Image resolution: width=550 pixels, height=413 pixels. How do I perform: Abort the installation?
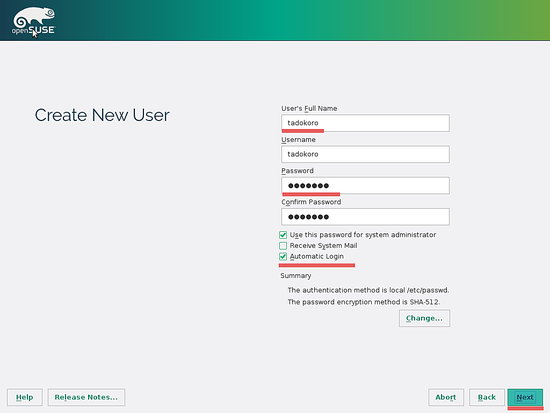point(446,397)
